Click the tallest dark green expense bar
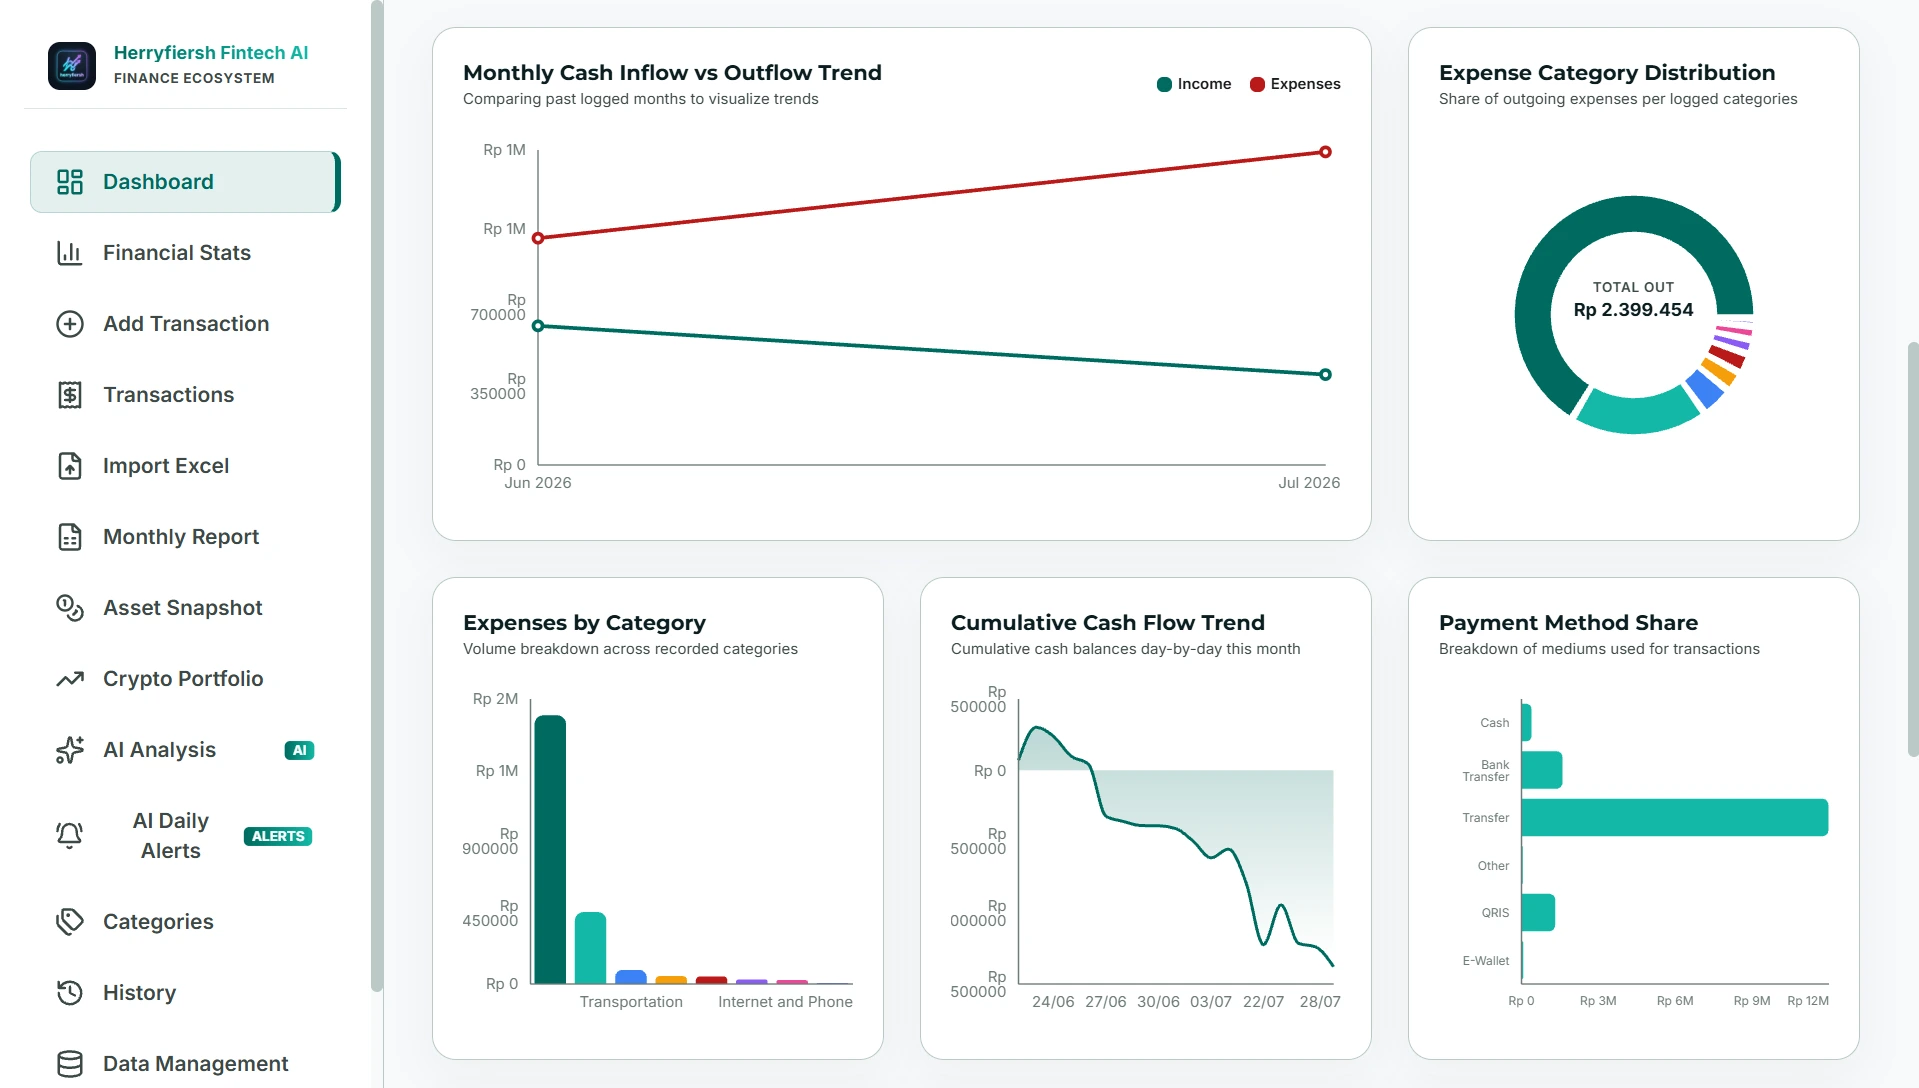The height and width of the screenshot is (1088, 1919). click(550, 849)
